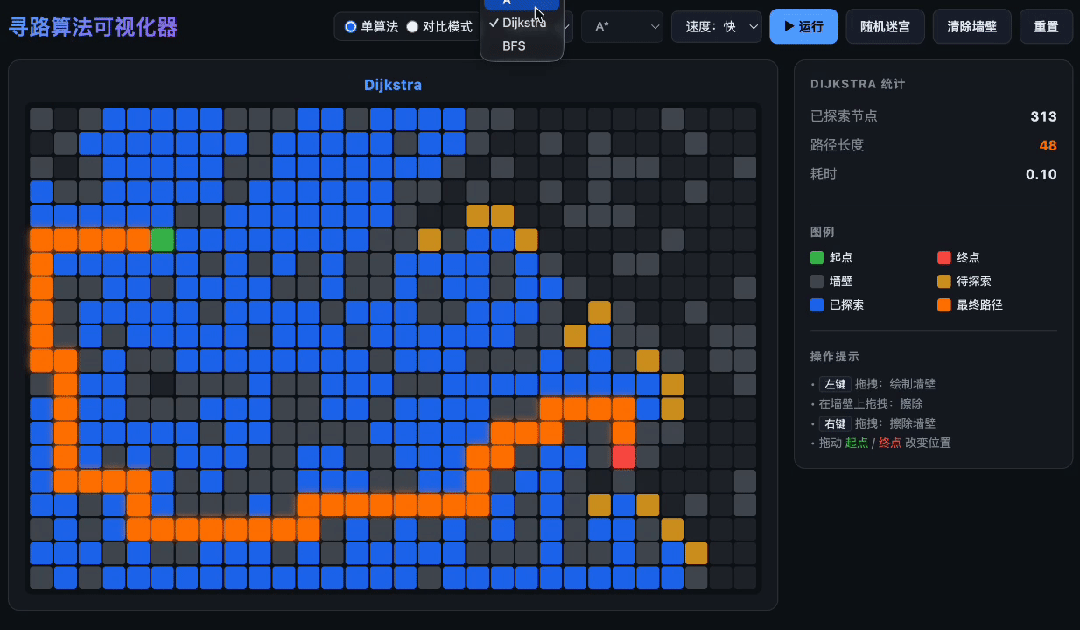This screenshot has width=1080, height=630.
Task: Click the 重置 reset button
Action: [1046, 27]
